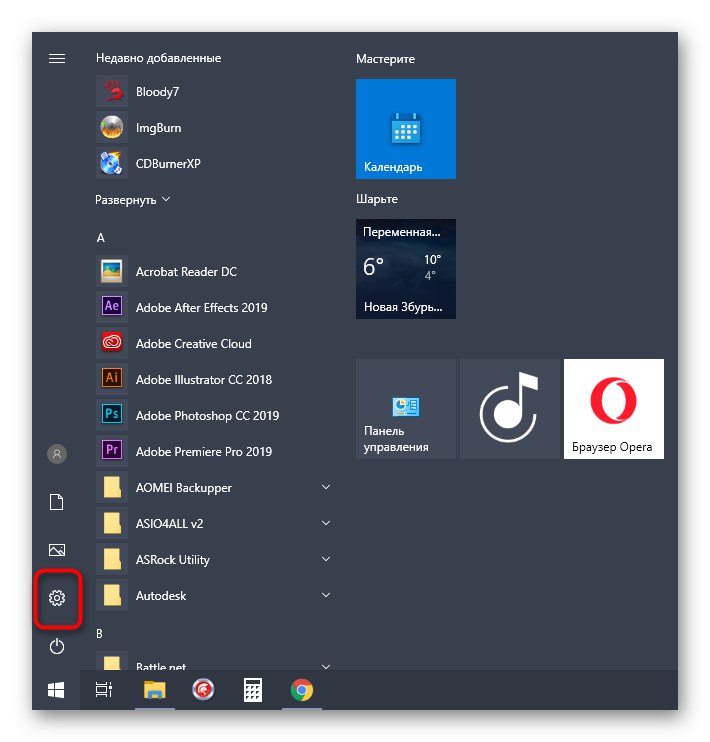
Task: Launch CDBurnerXP icon
Action: (x=112, y=163)
